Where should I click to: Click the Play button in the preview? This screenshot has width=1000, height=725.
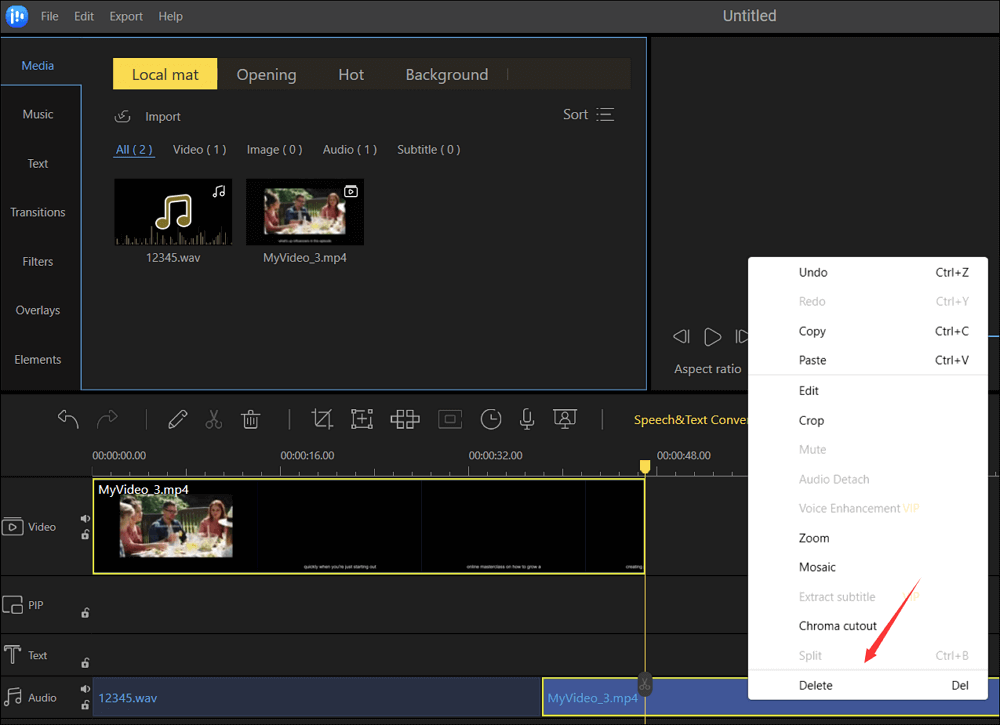pos(712,337)
